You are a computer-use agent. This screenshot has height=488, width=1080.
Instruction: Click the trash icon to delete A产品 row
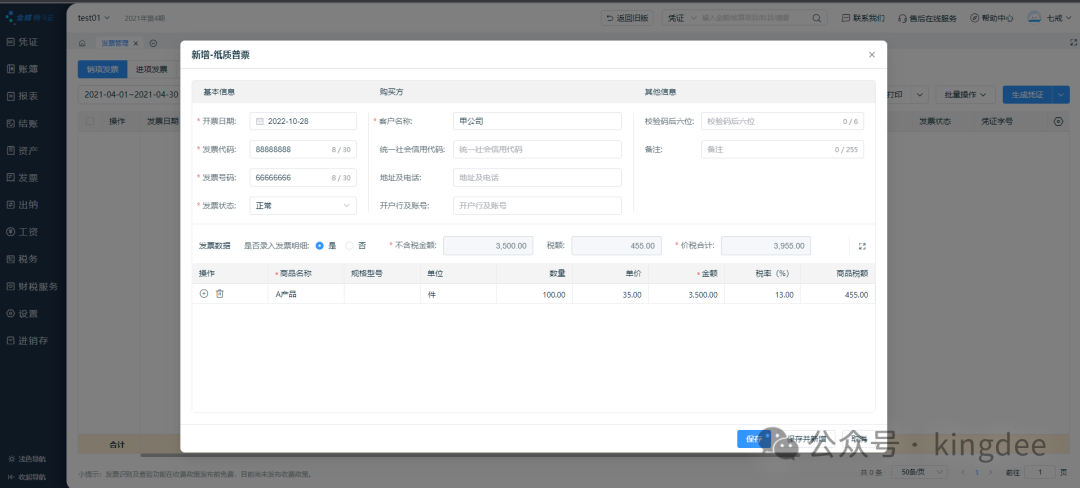pos(220,294)
